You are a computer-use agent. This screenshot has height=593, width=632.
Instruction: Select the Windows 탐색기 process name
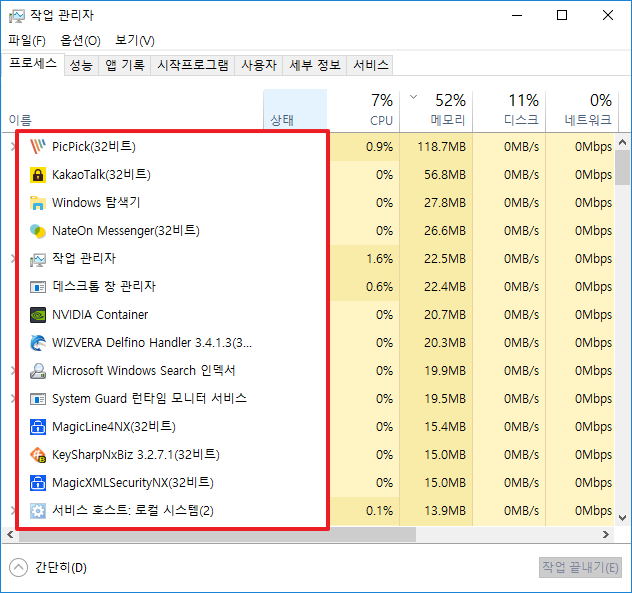coord(96,202)
